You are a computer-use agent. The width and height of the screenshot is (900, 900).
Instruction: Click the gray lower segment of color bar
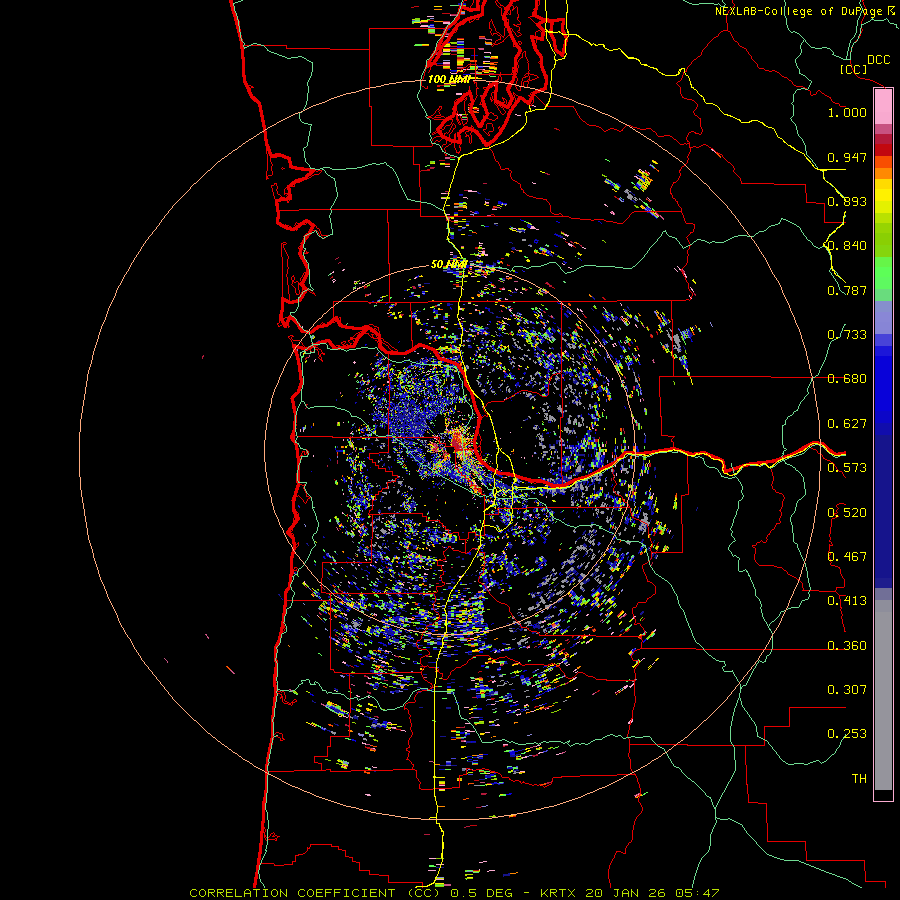(x=883, y=695)
